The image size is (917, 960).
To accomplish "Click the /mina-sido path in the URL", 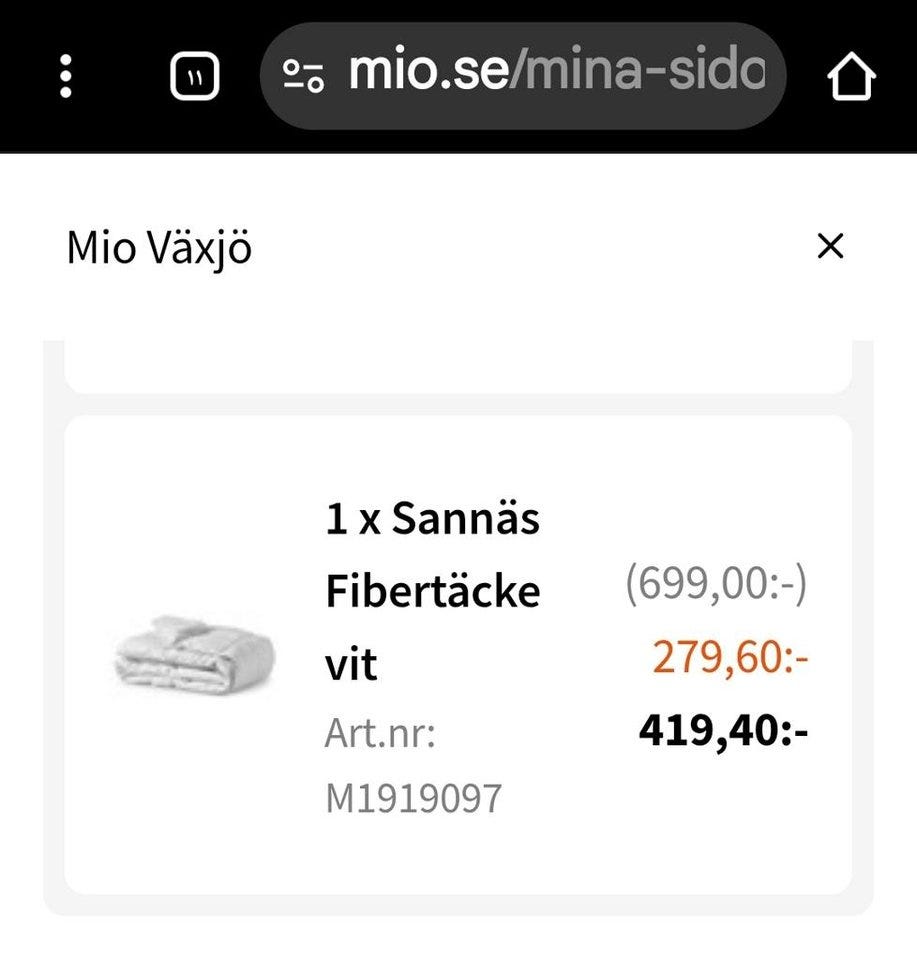I will 638,74.
